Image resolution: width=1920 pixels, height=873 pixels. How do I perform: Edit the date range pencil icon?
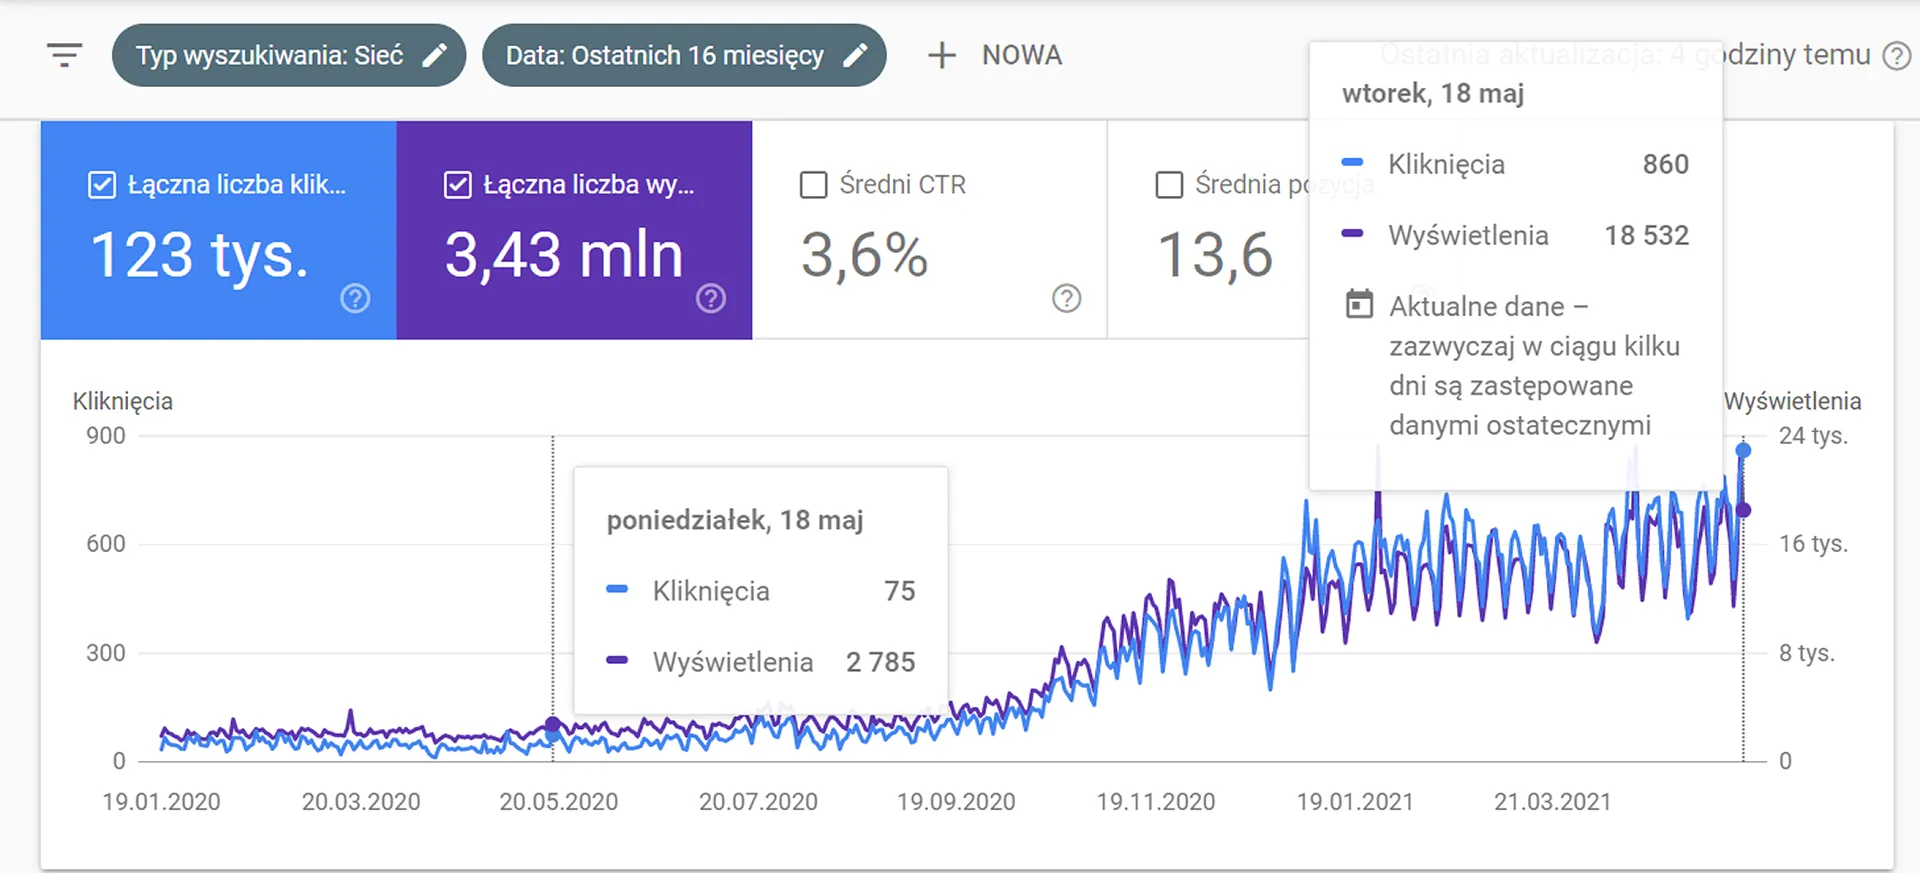pyautogui.click(x=855, y=55)
